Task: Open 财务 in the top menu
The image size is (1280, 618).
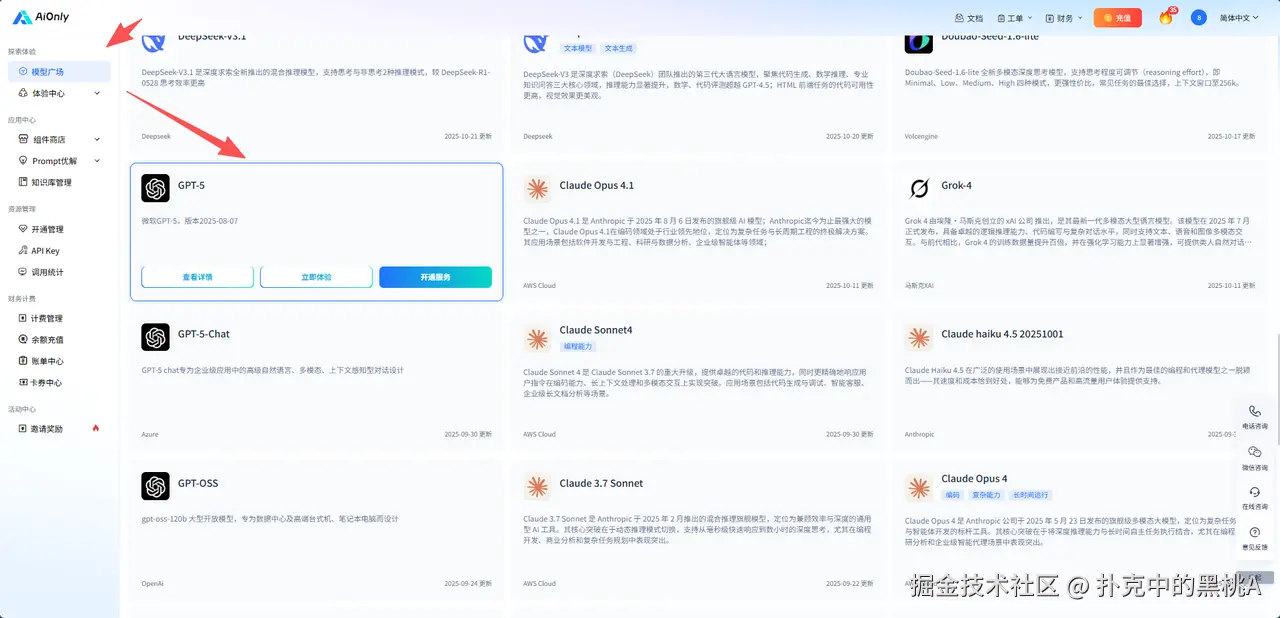Action: coord(1065,17)
